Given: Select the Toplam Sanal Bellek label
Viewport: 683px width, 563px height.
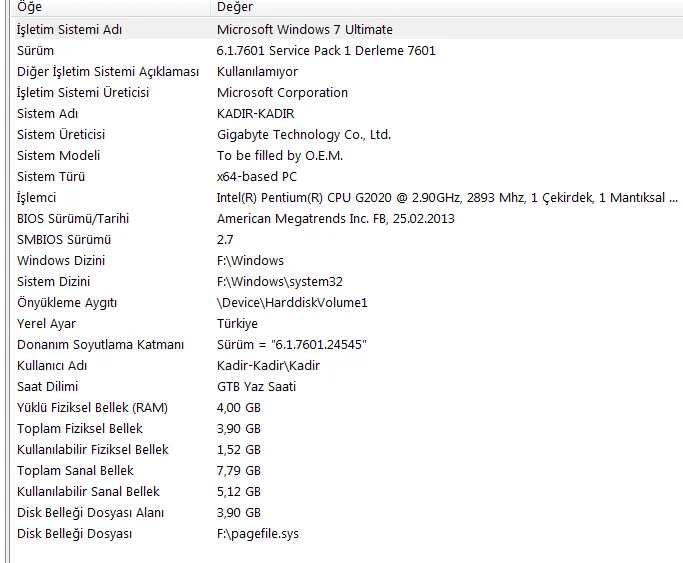Looking at the screenshot, I should (x=75, y=470).
